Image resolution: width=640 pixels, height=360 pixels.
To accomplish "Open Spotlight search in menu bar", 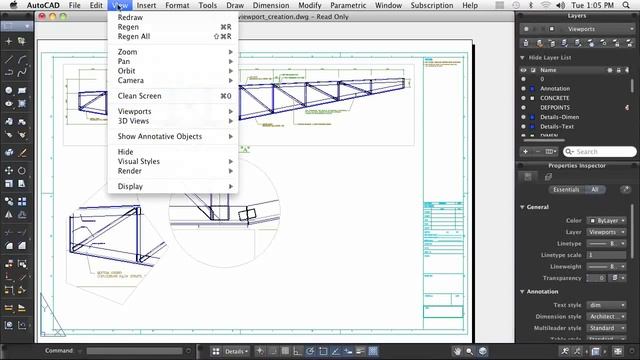I will [626, 5].
